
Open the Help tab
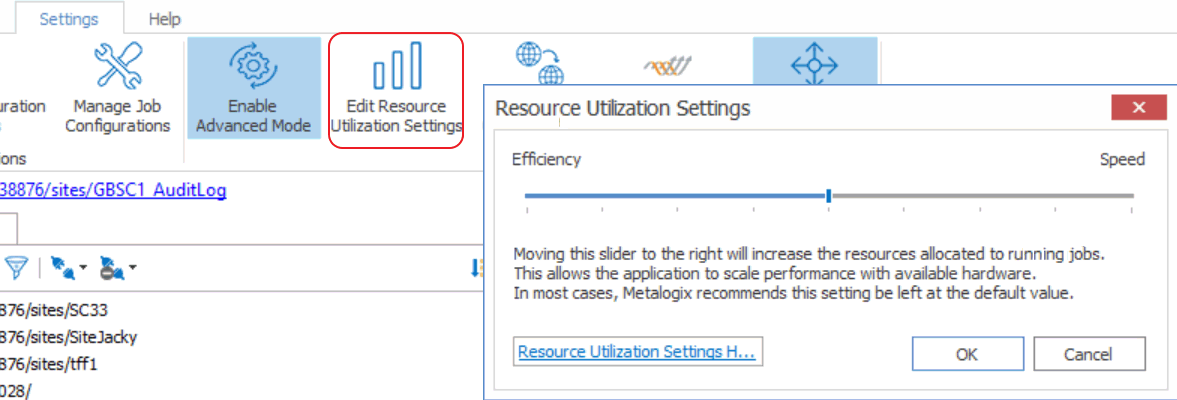coord(164,19)
